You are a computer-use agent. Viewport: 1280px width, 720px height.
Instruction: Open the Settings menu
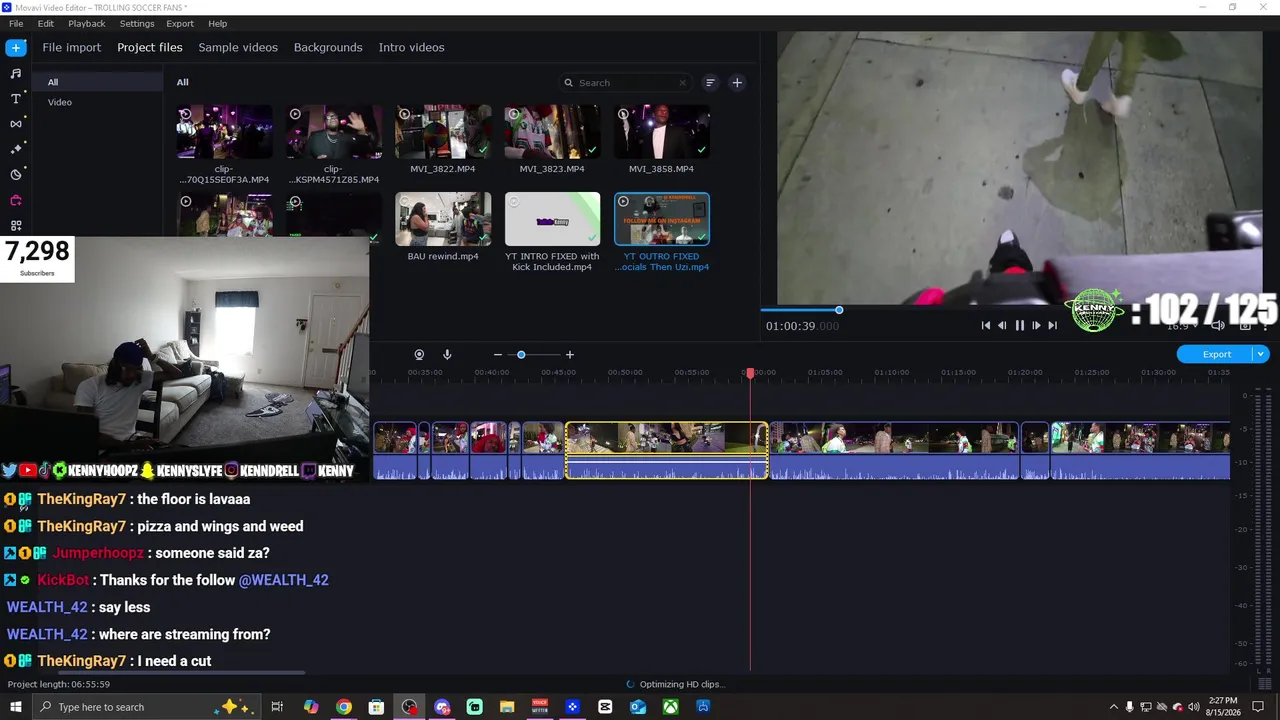137,23
